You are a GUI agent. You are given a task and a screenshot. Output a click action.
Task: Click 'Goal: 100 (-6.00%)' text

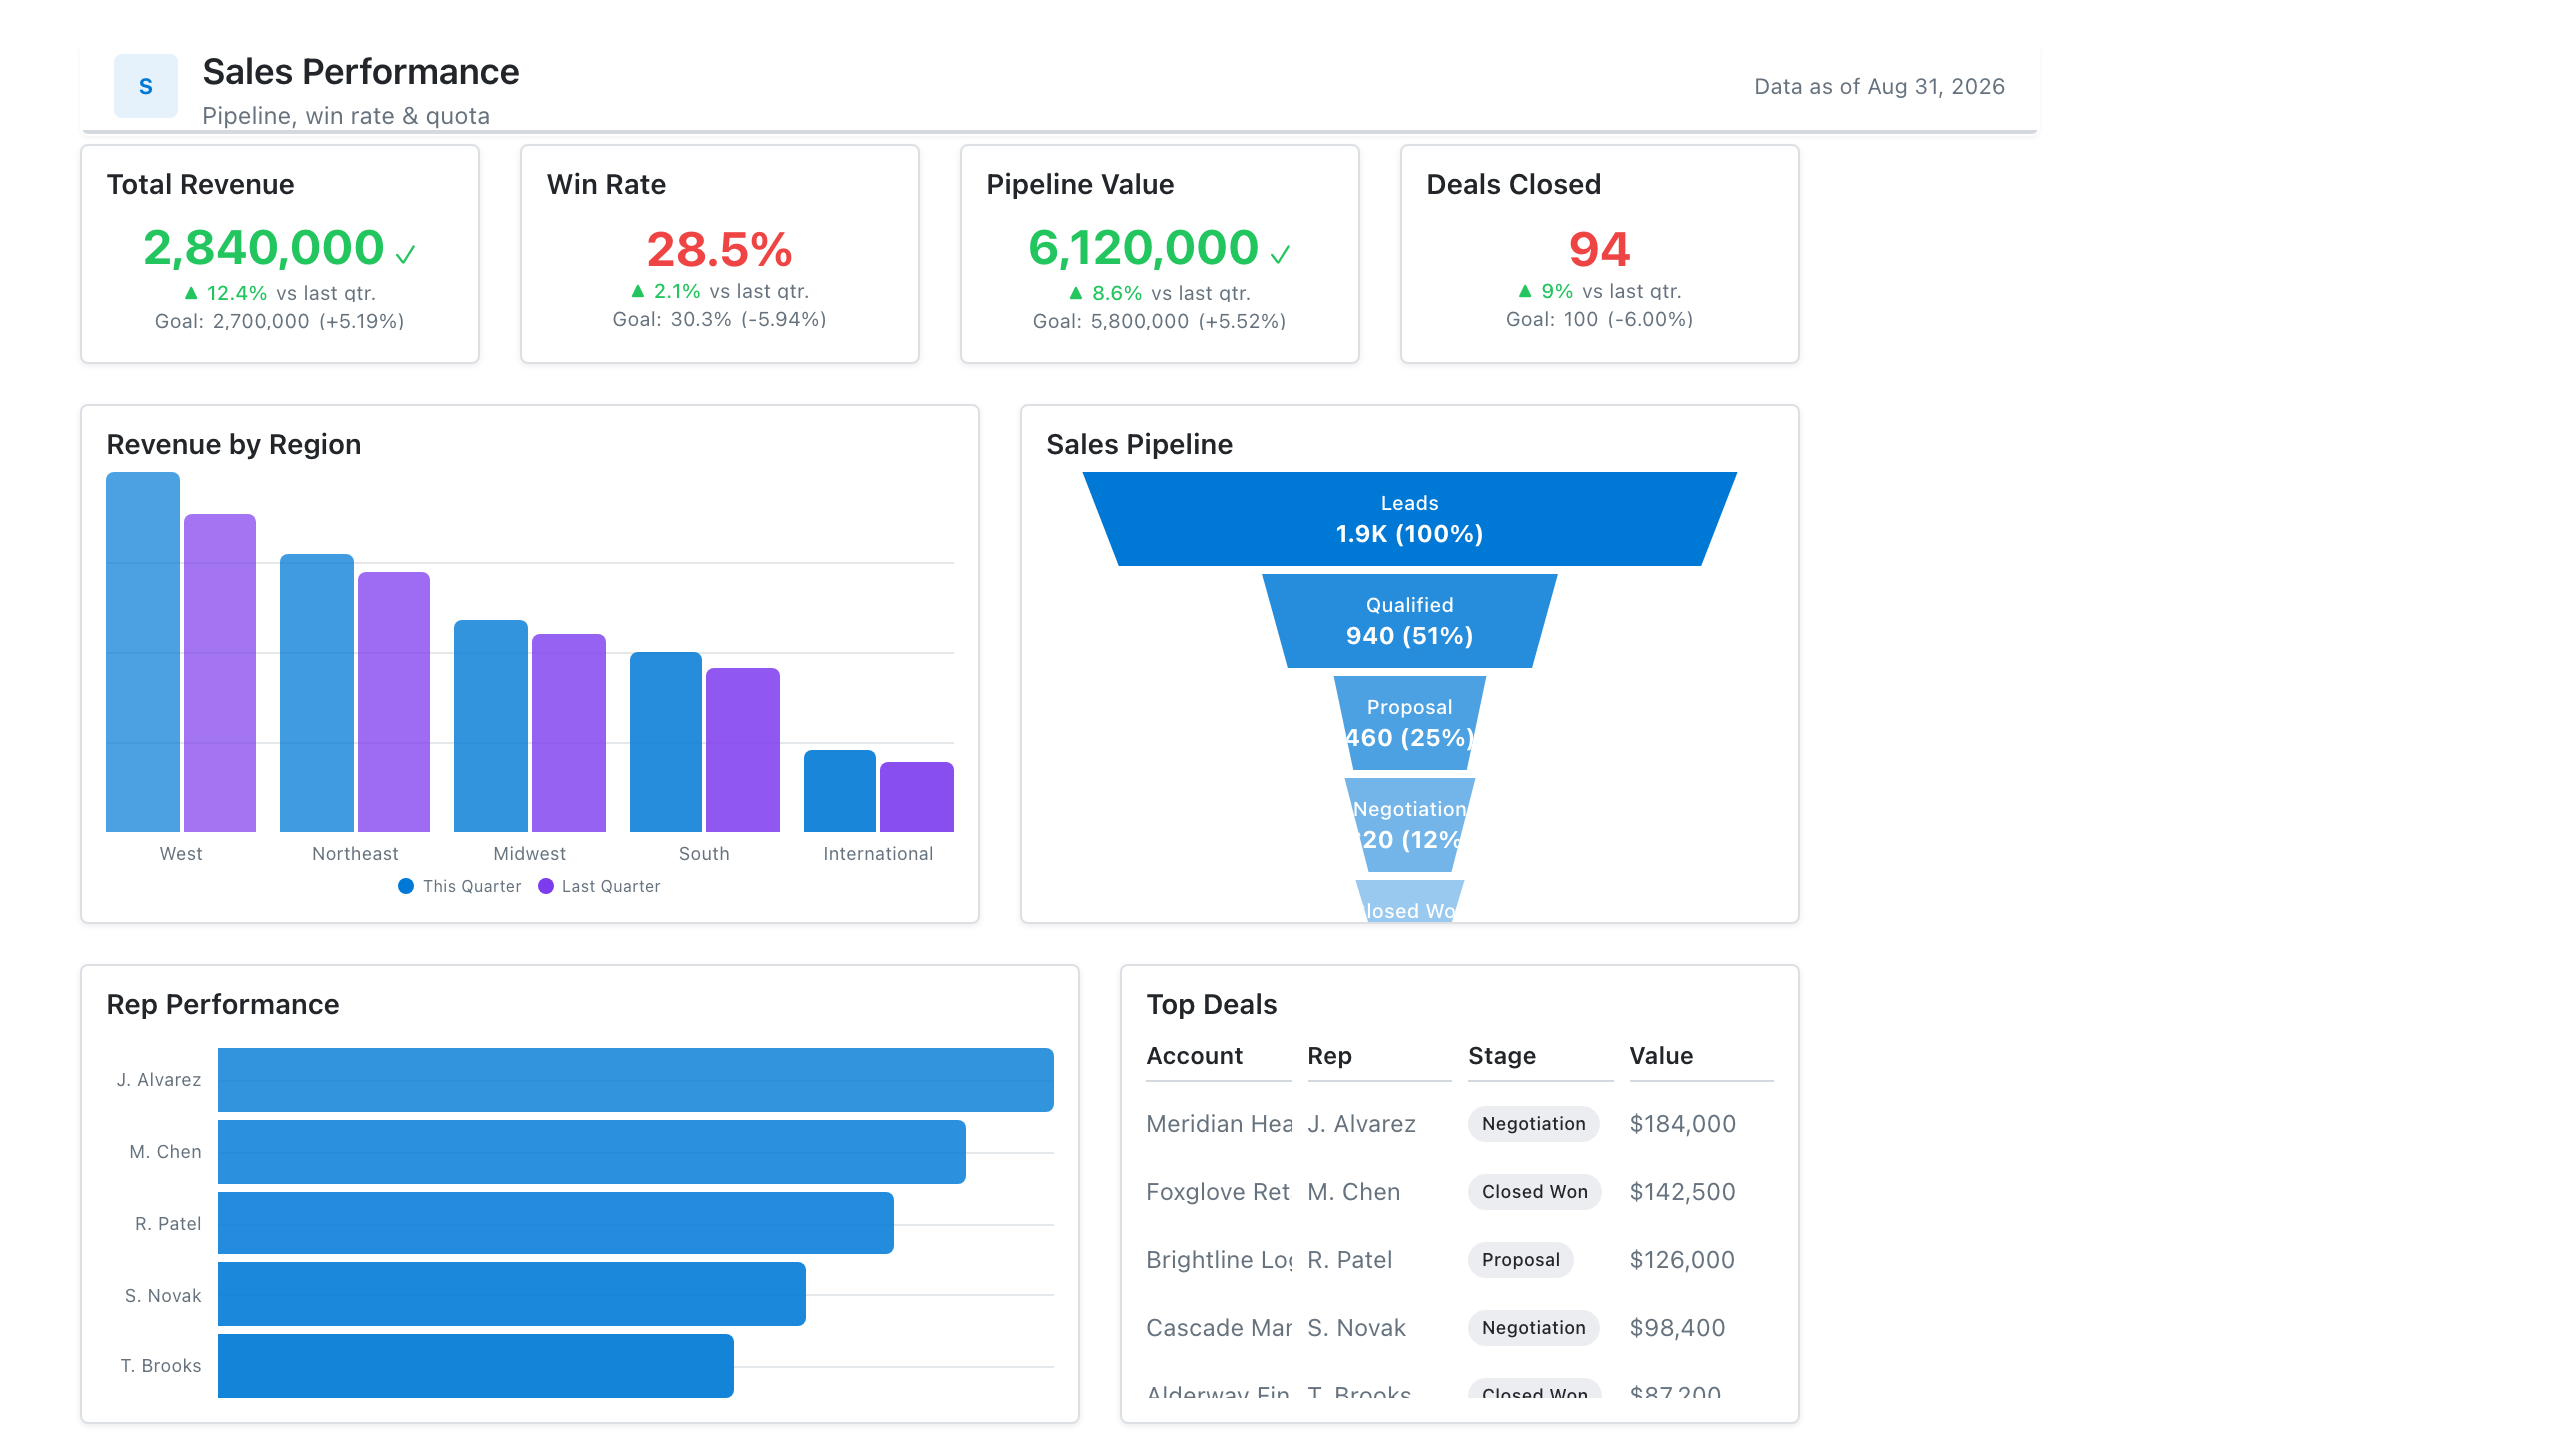1600,319
